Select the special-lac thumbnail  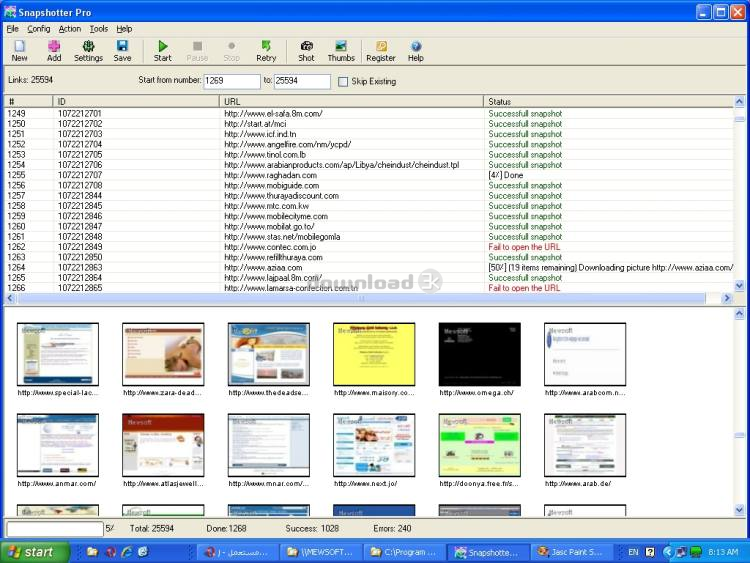pos(58,354)
